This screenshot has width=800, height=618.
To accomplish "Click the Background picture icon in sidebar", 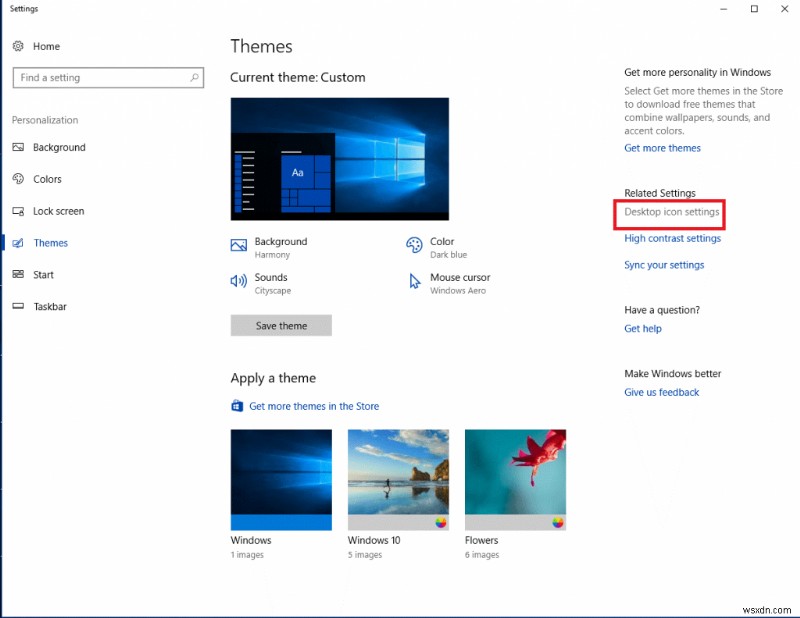I will (18, 147).
